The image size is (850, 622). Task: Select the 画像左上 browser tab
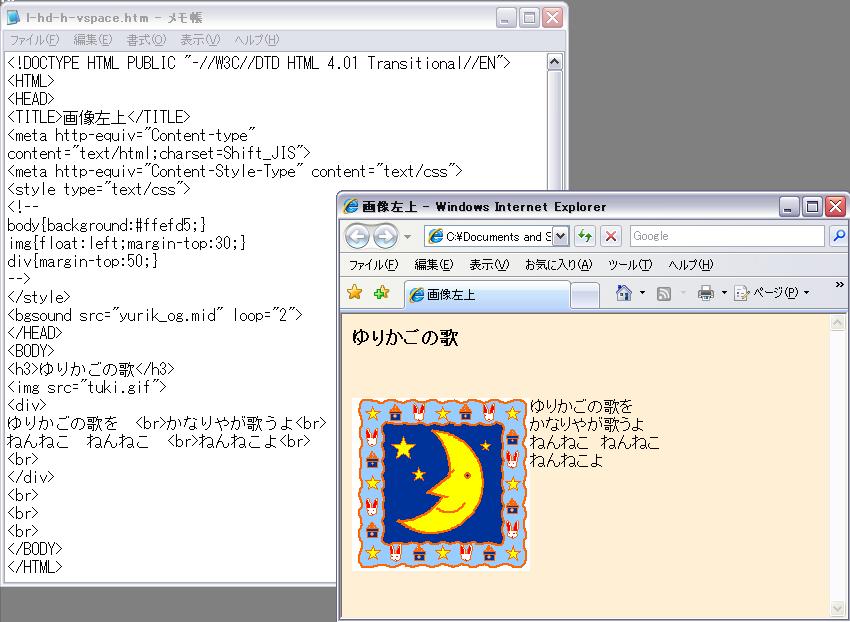[487, 294]
